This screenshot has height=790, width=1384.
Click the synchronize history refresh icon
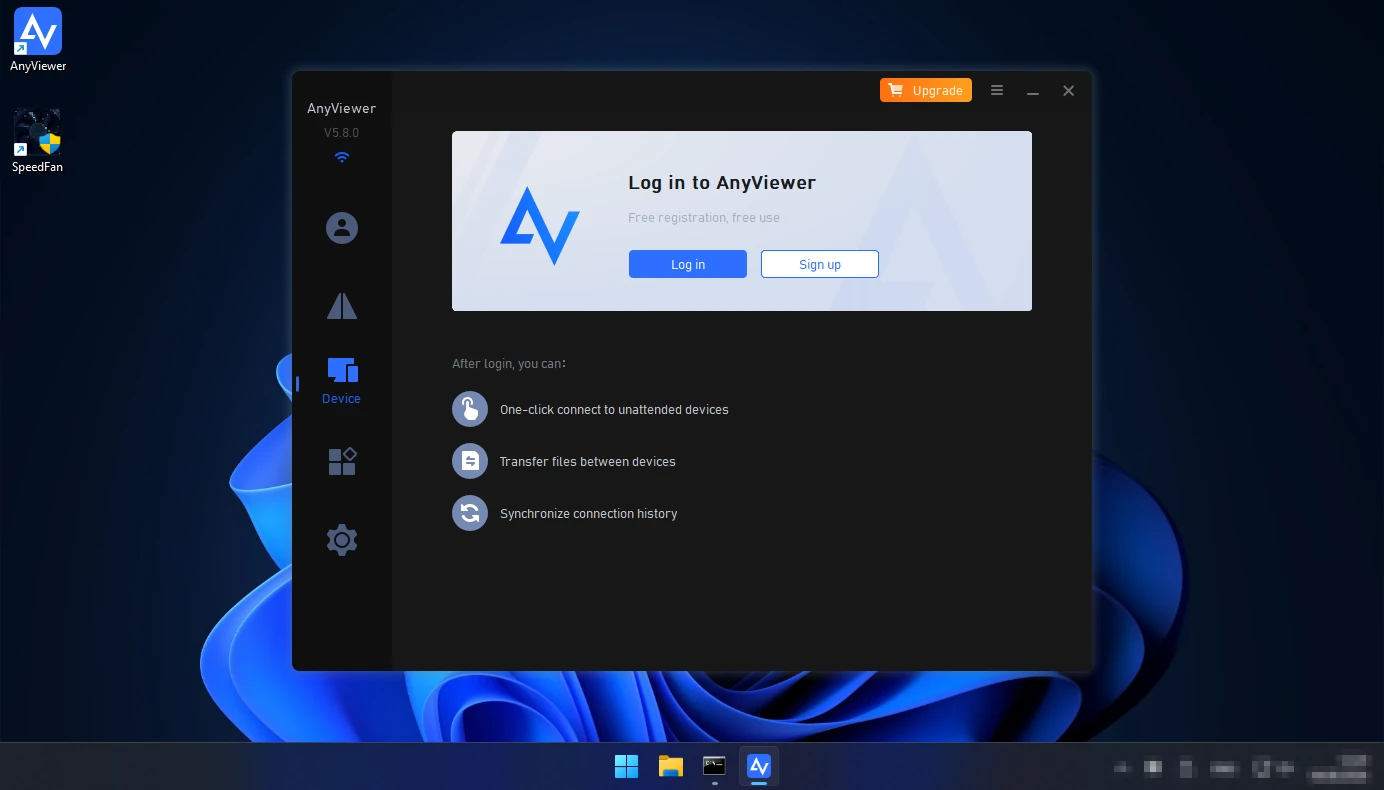pos(470,513)
